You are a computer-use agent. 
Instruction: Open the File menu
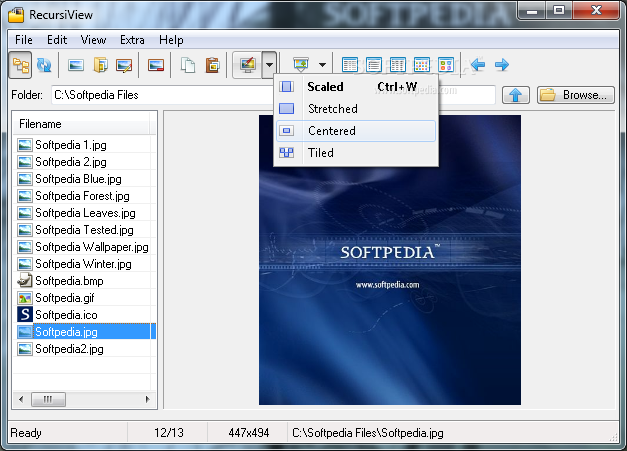pos(24,40)
